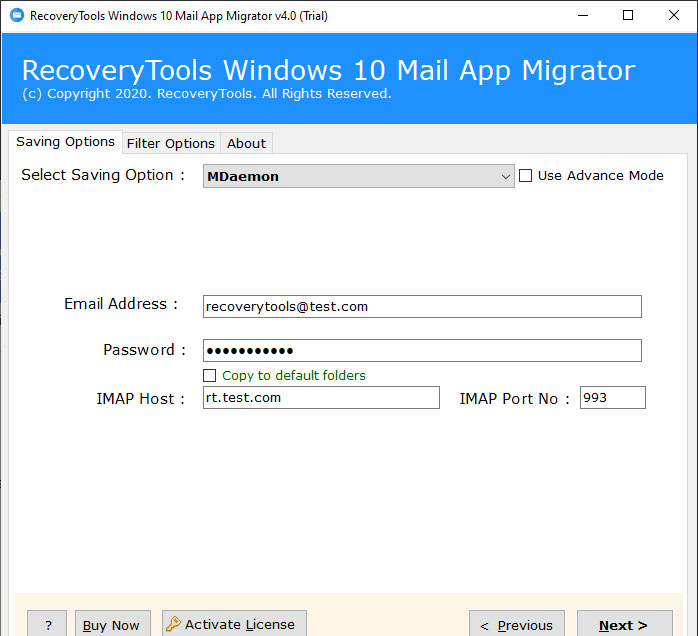Click the key icon on Activate License

[173, 624]
